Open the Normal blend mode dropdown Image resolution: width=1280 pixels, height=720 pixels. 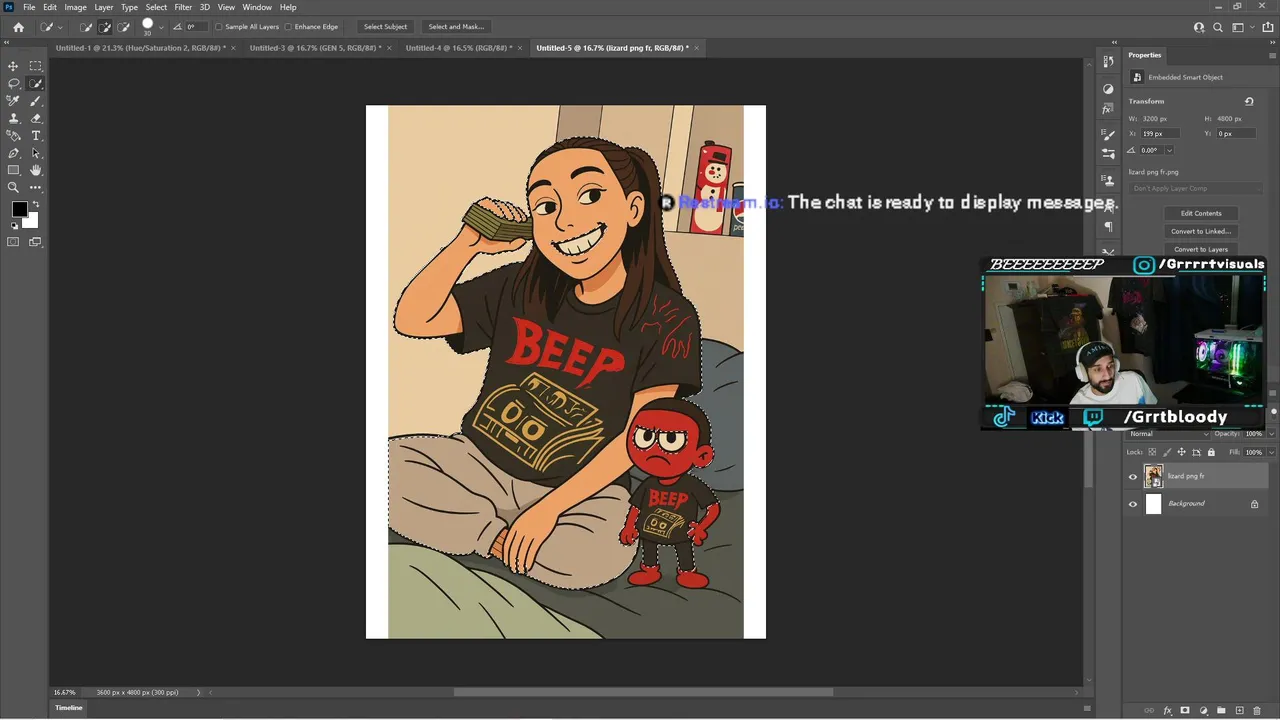click(x=1168, y=434)
